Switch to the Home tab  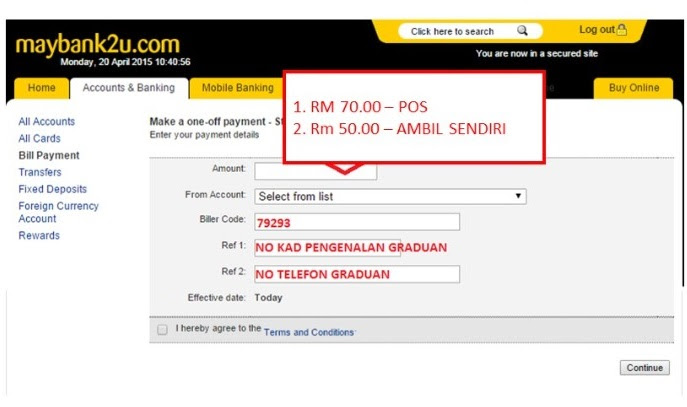coord(42,88)
